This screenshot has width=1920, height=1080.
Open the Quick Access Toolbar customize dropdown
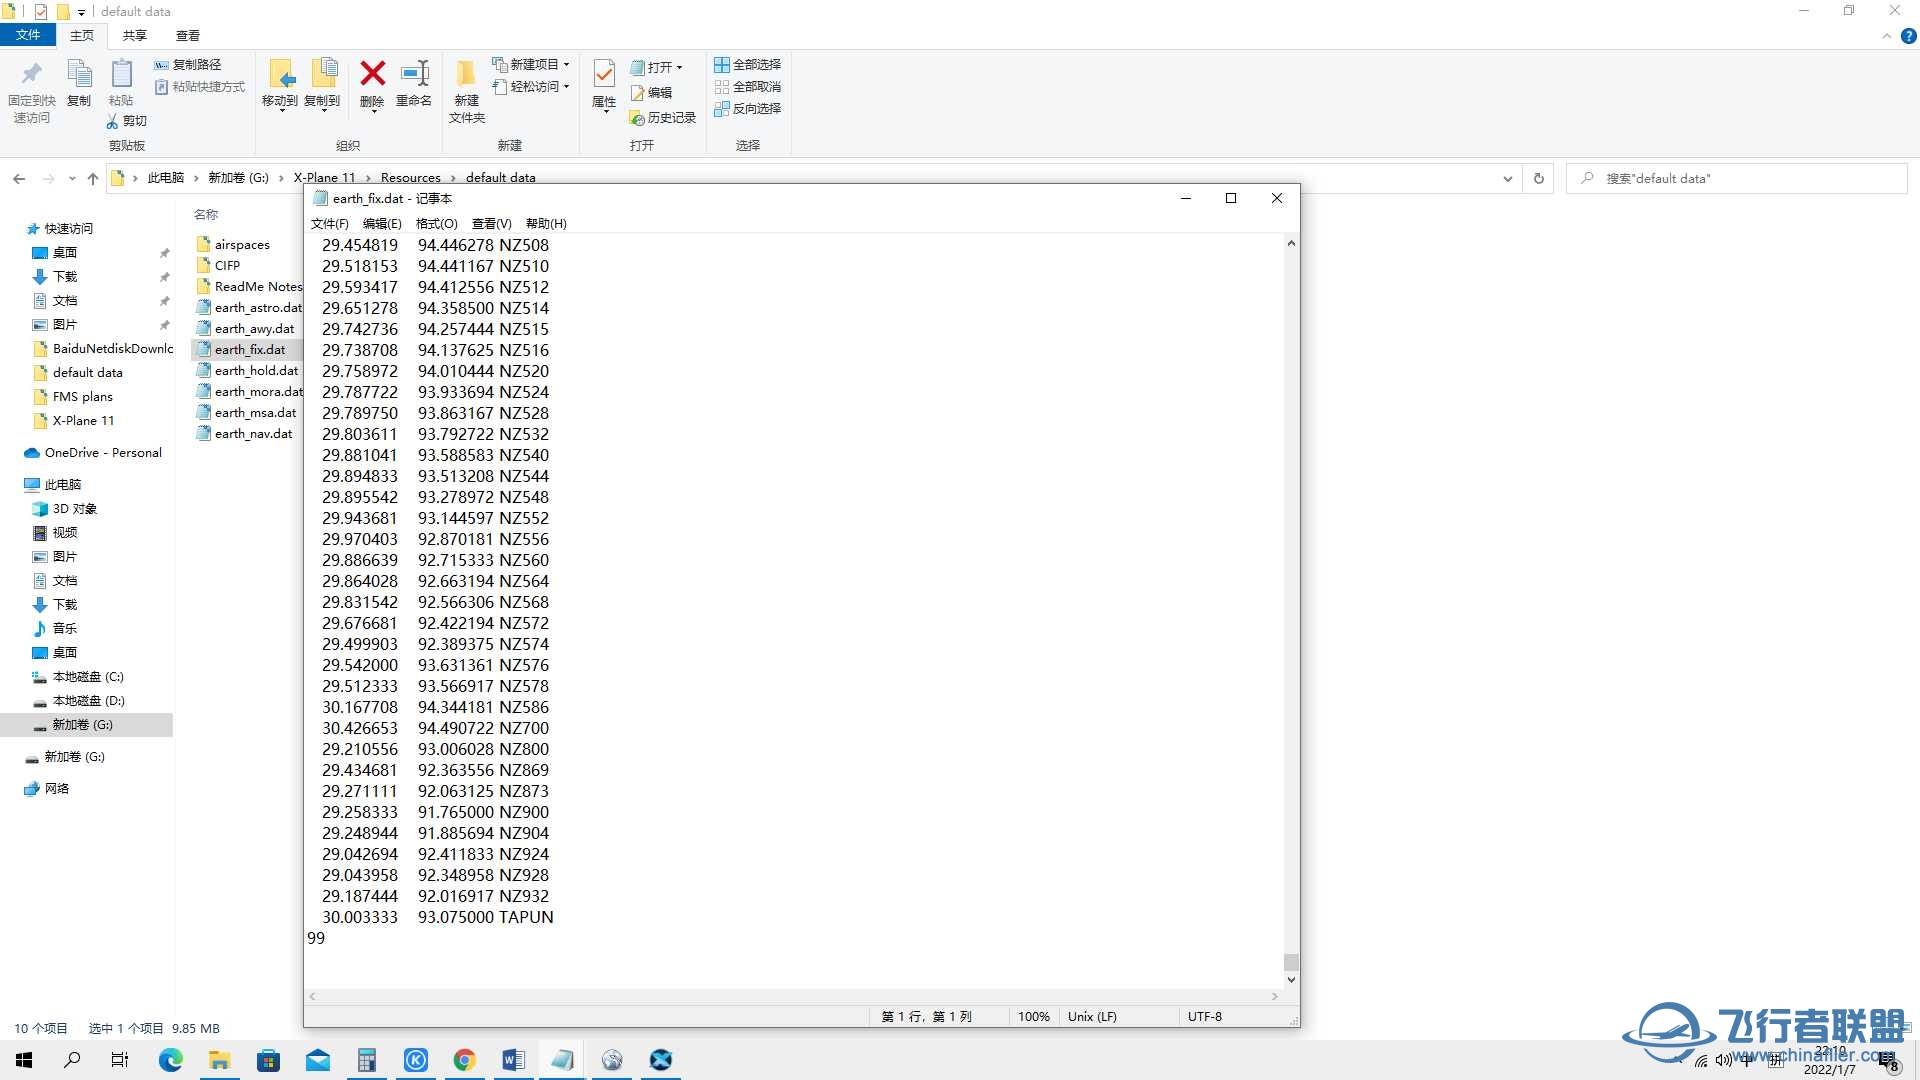point(82,12)
